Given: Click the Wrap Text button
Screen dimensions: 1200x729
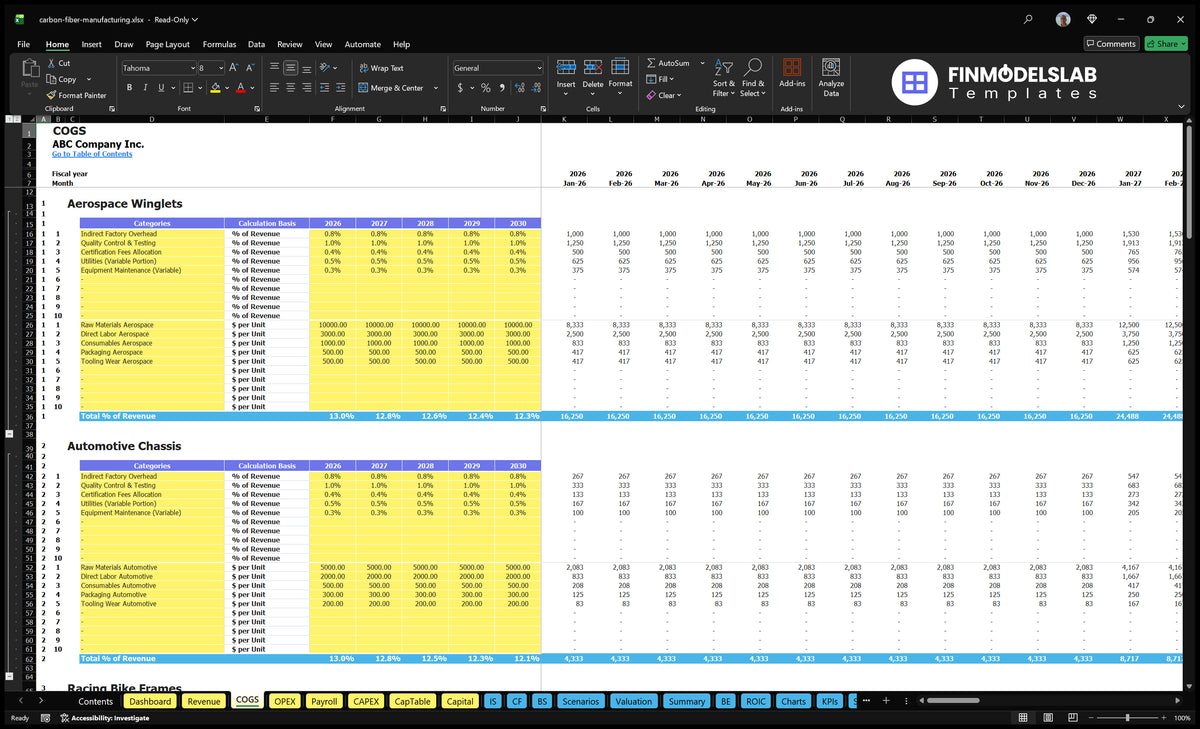Looking at the screenshot, I should coord(381,68).
